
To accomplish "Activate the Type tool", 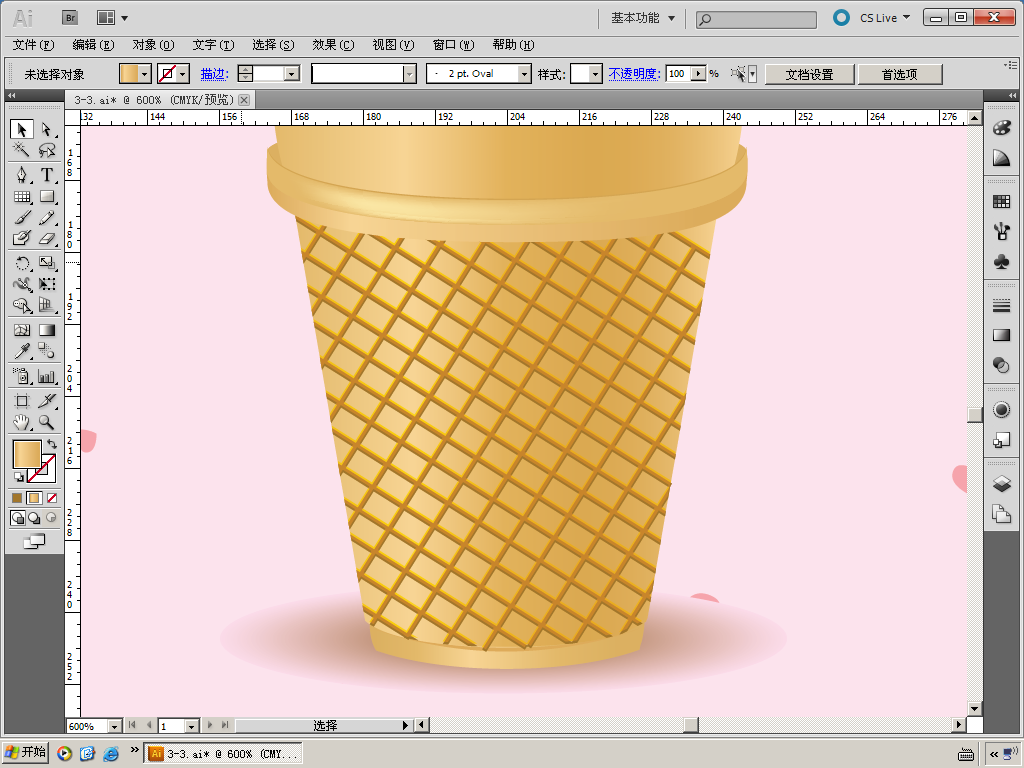I will click(46, 174).
